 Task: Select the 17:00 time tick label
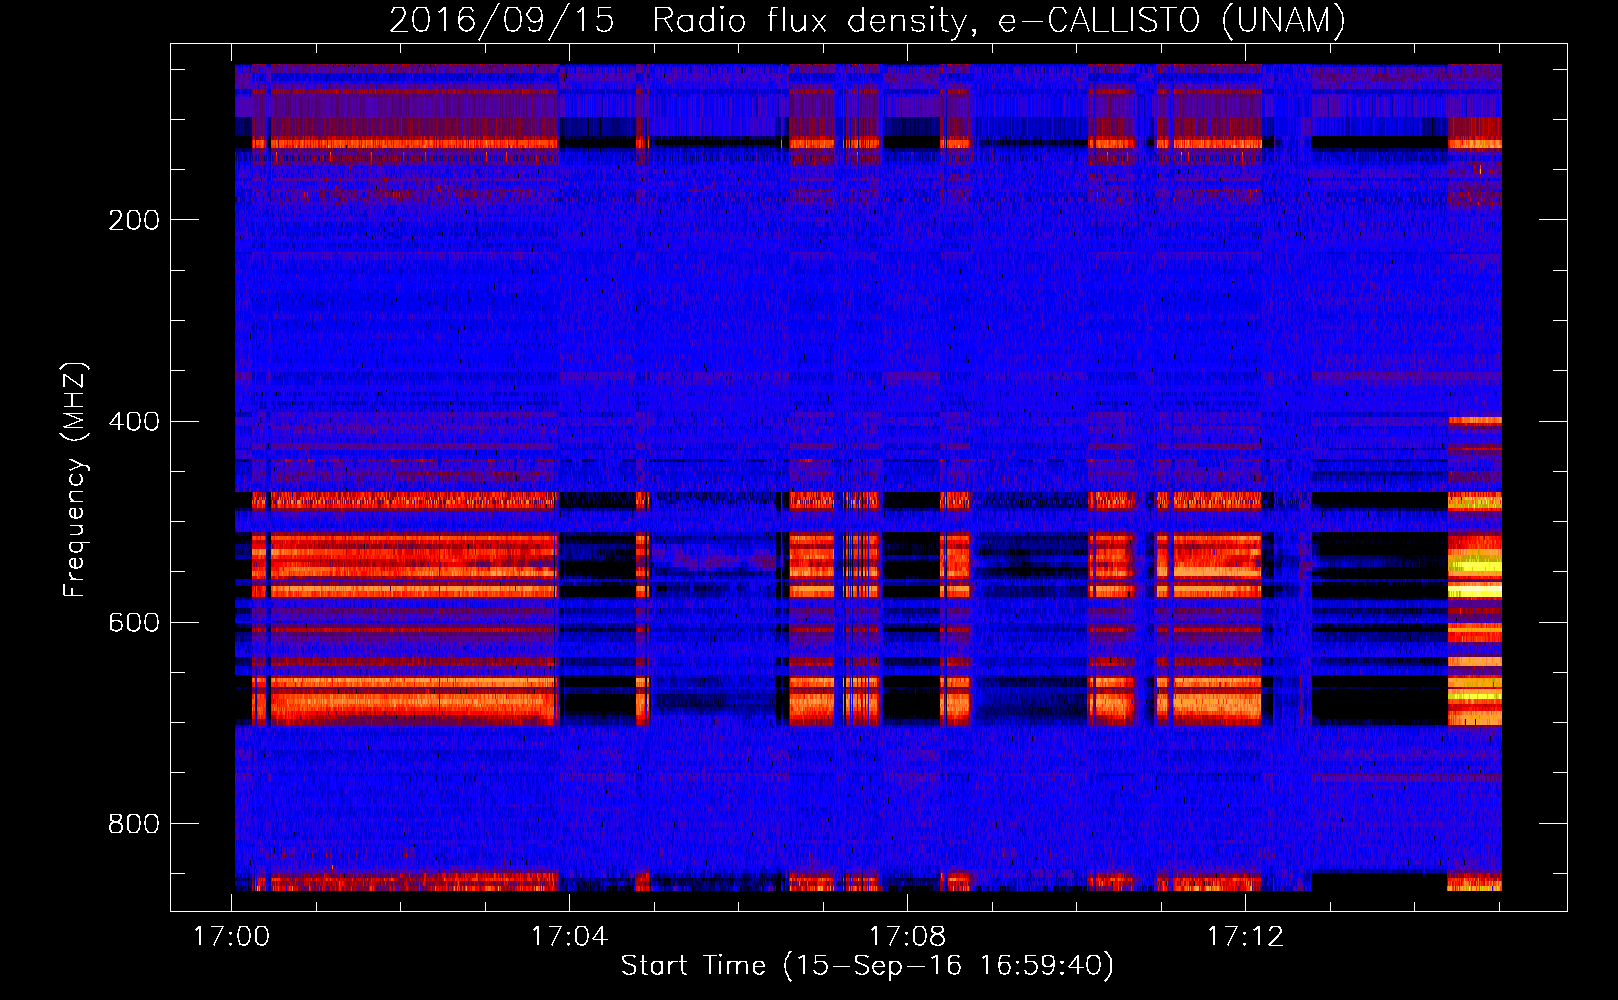pos(231,937)
